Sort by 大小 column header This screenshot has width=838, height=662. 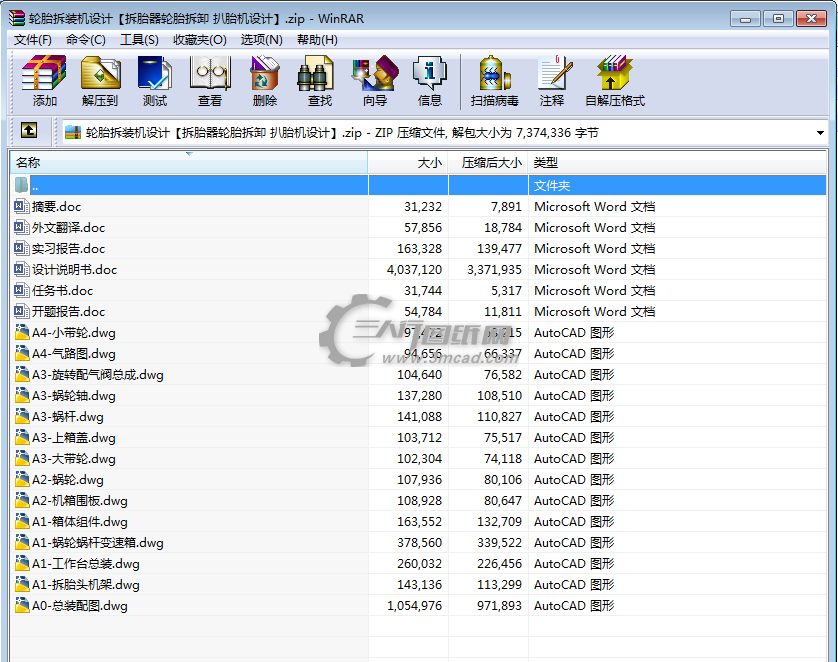(x=408, y=162)
